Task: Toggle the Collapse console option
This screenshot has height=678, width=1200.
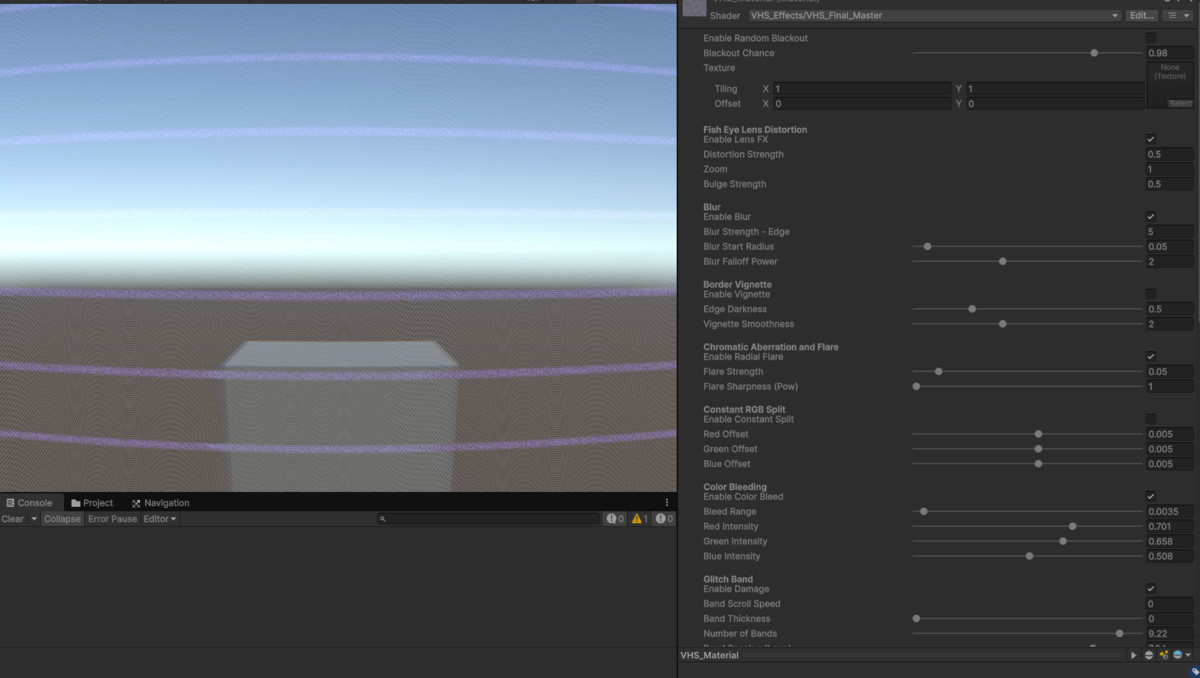Action: pyautogui.click(x=62, y=519)
